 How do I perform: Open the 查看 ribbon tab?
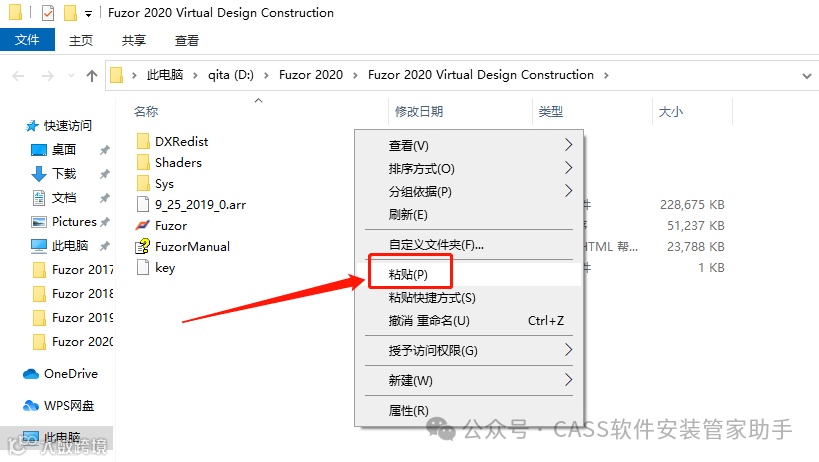tap(187, 40)
